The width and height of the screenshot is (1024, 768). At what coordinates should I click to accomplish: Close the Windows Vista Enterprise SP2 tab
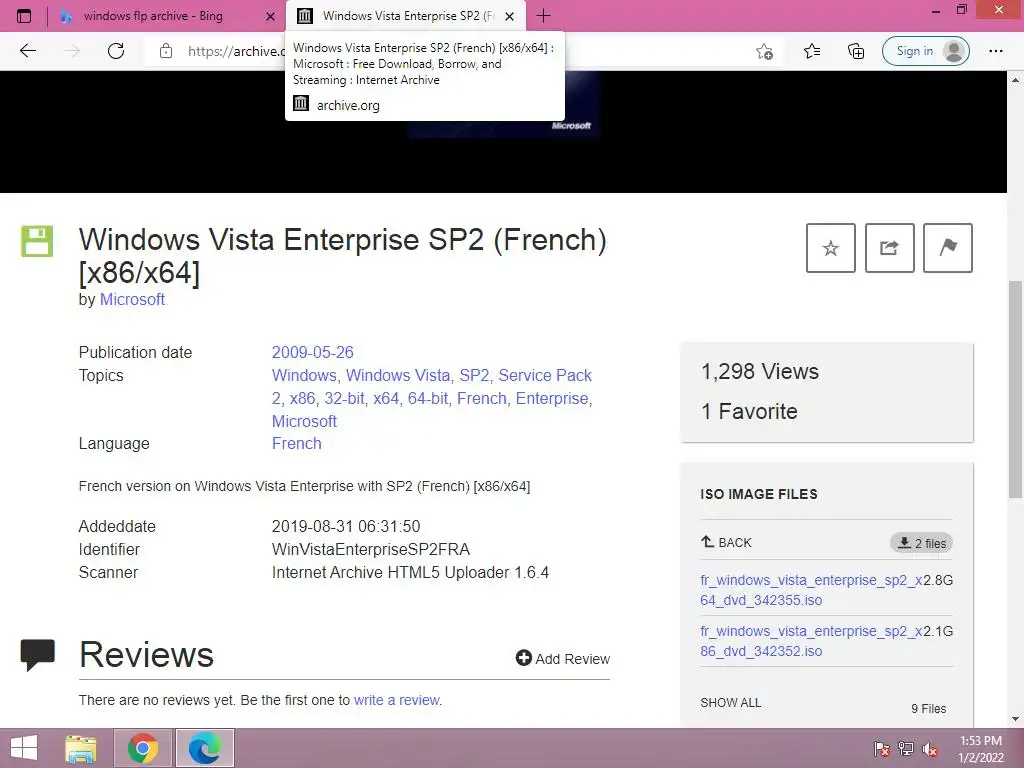click(510, 16)
